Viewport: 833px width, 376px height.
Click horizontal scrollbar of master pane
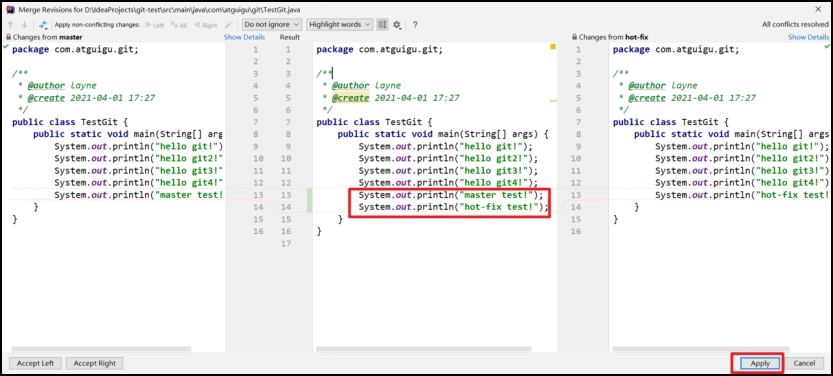point(101,349)
